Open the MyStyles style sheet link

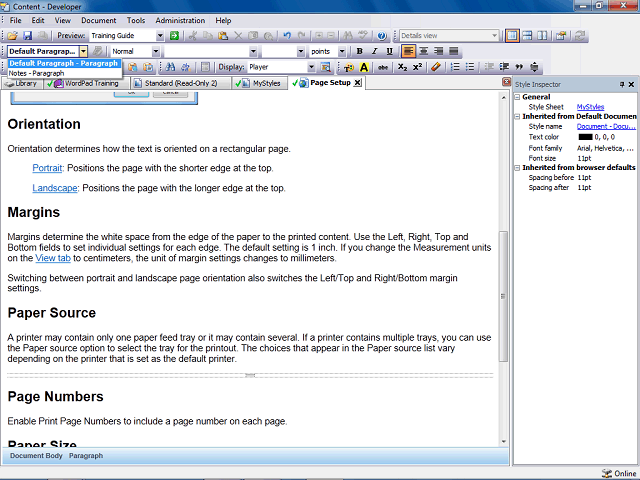590,107
